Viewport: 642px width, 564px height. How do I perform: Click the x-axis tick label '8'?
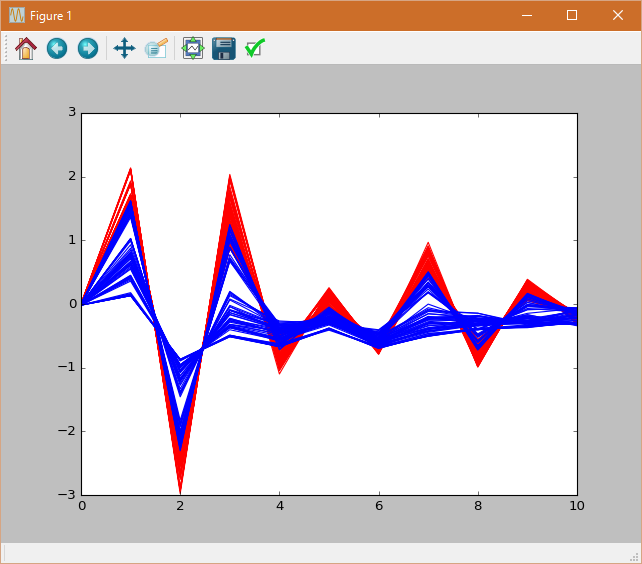click(478, 506)
